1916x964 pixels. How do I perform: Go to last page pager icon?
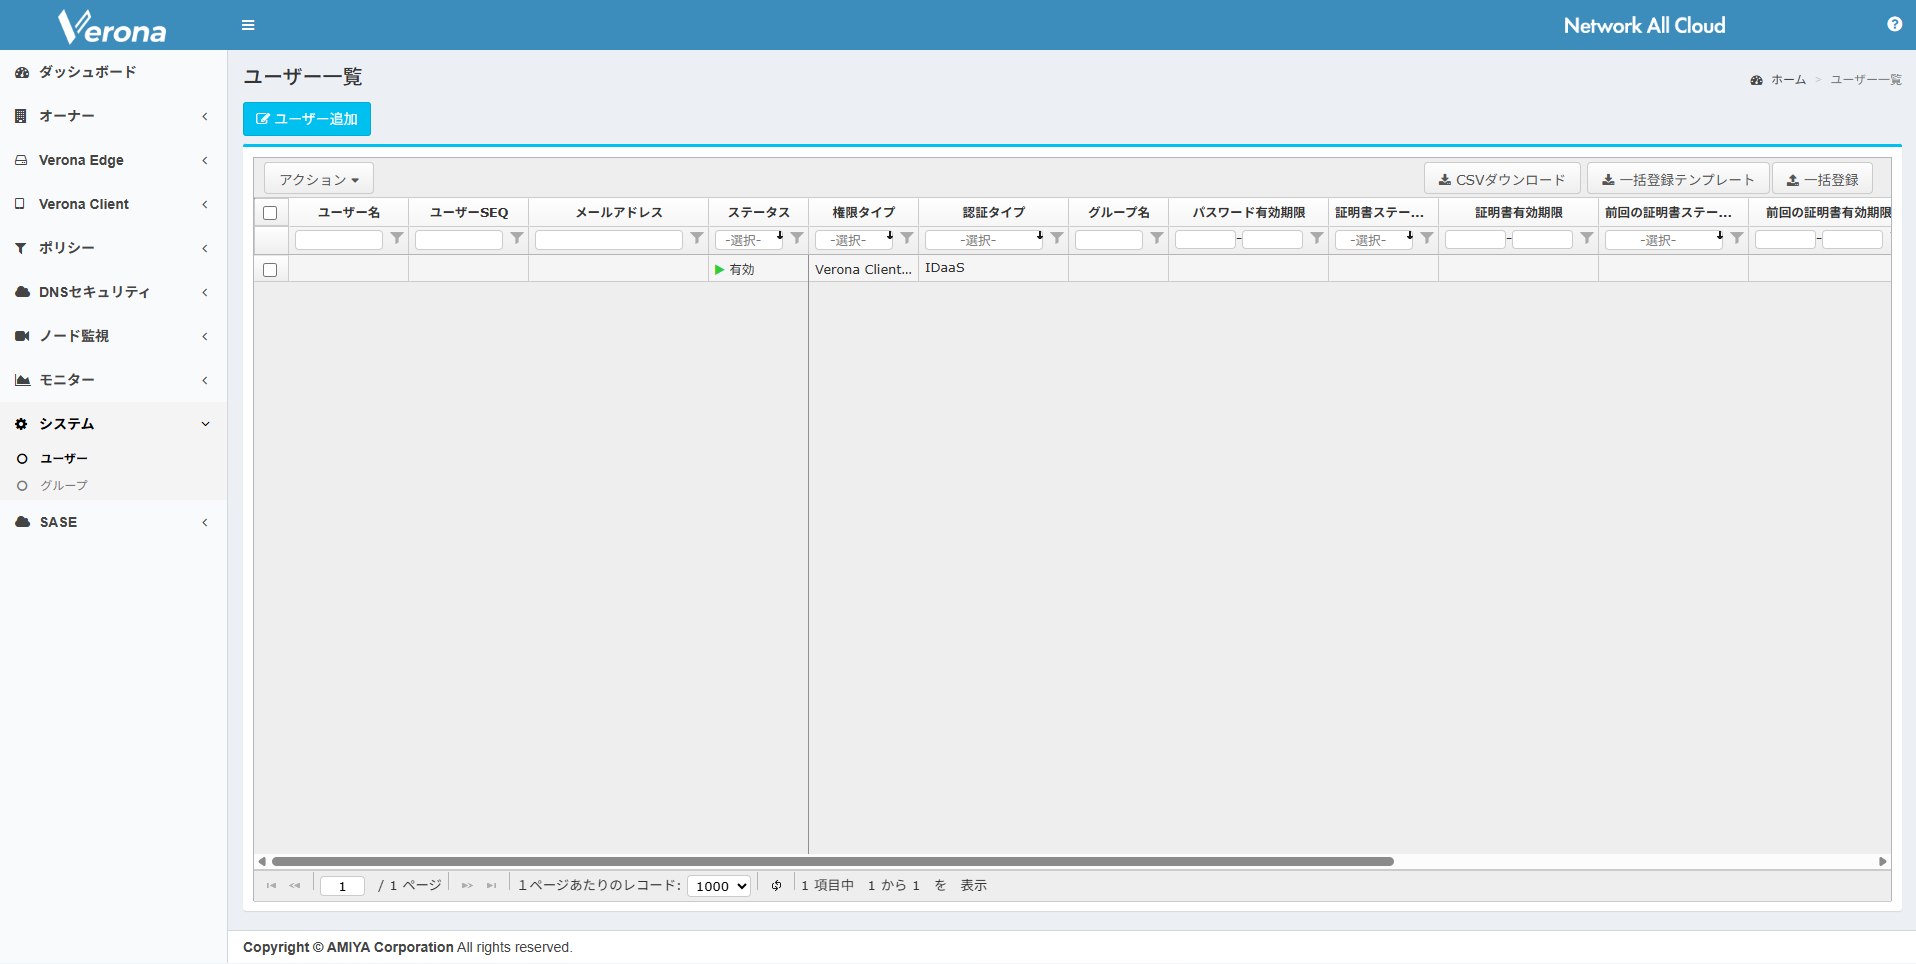pos(491,885)
